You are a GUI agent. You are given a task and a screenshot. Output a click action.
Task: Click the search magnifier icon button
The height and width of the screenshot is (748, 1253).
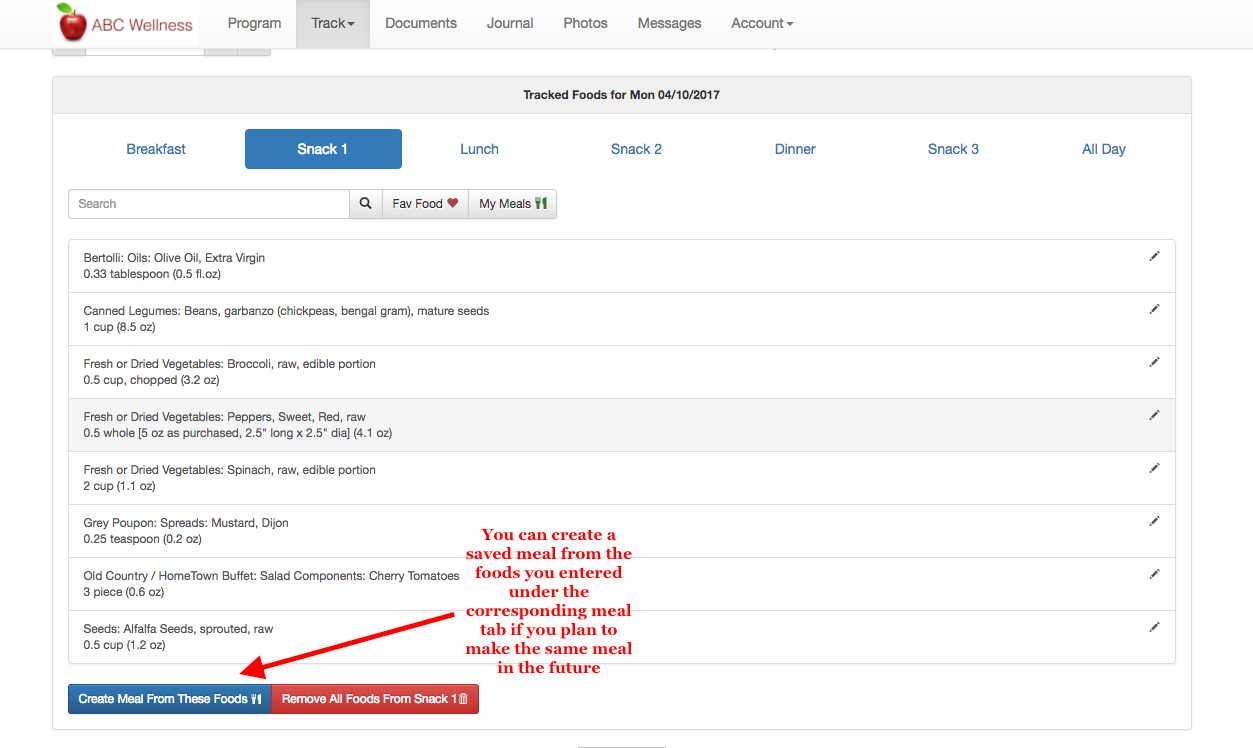pyautogui.click(x=366, y=204)
